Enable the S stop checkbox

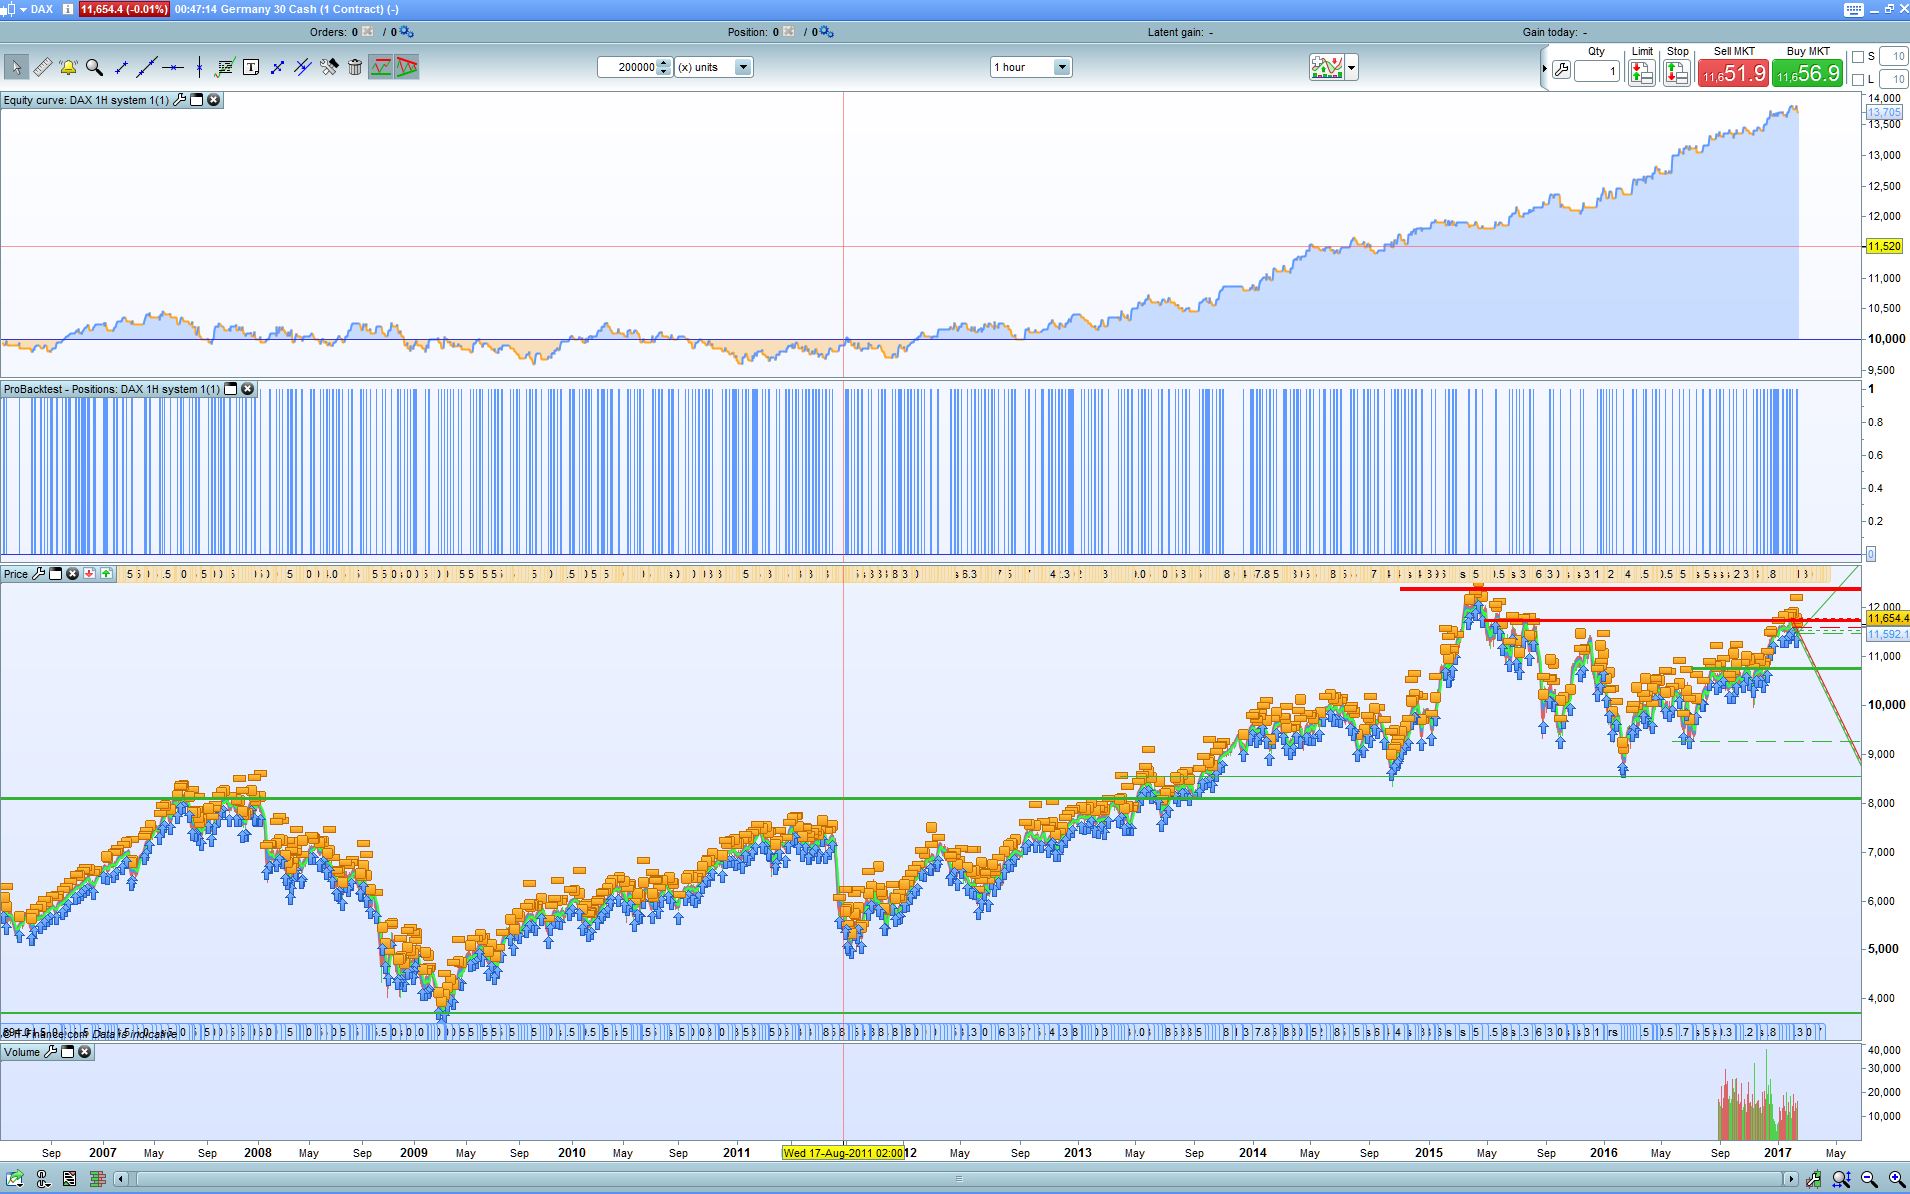point(1858,57)
